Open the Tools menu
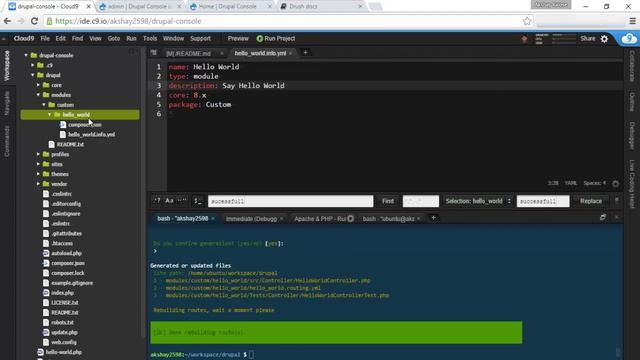640x360 pixels. tap(150, 38)
